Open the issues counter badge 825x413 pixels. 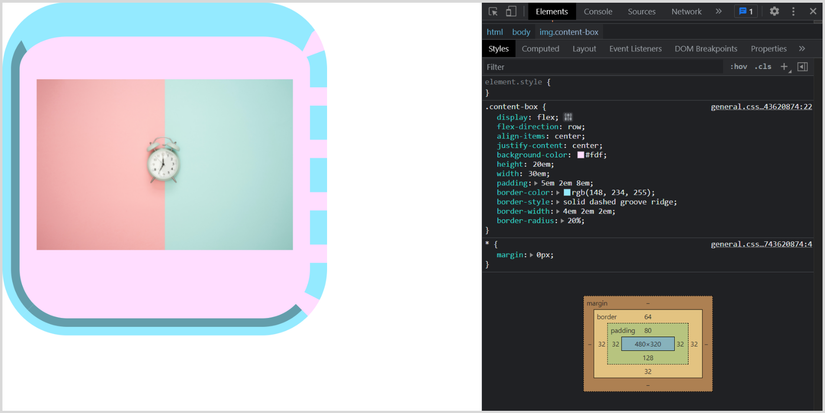pyautogui.click(x=746, y=11)
